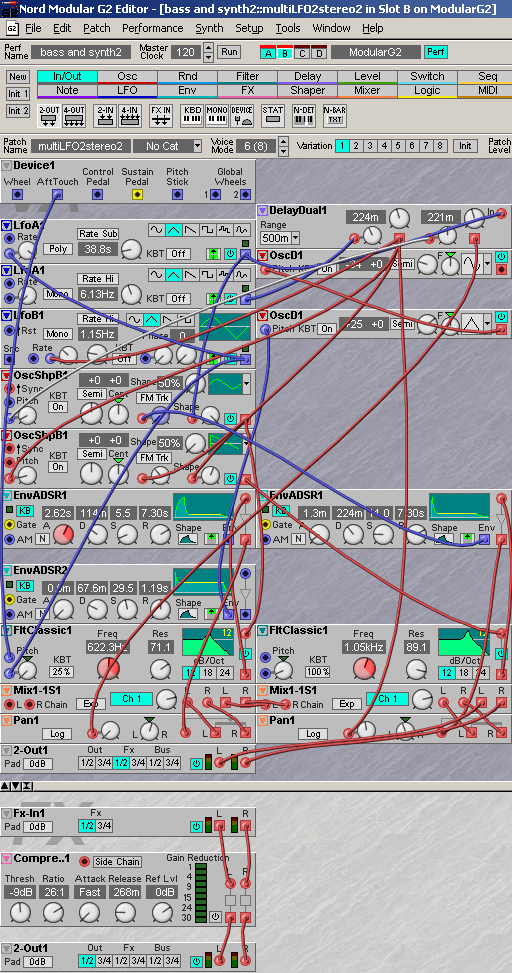512x973 pixels.
Task: Add the N-BAR TXT module icon
Action: (335, 116)
